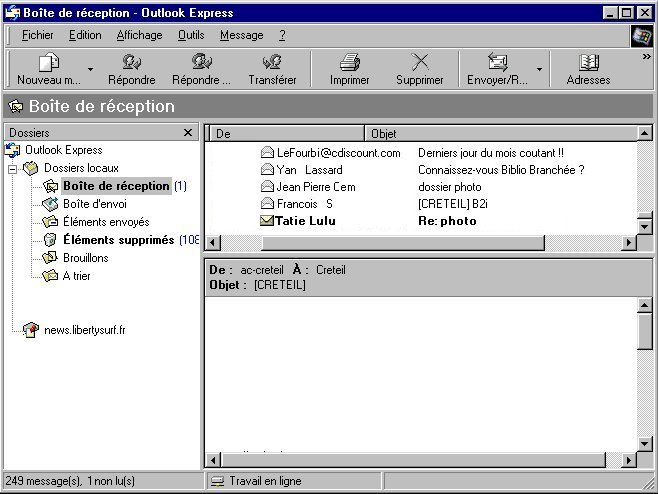Open the Edition menu
This screenshot has height=494, width=658.
click(85, 35)
